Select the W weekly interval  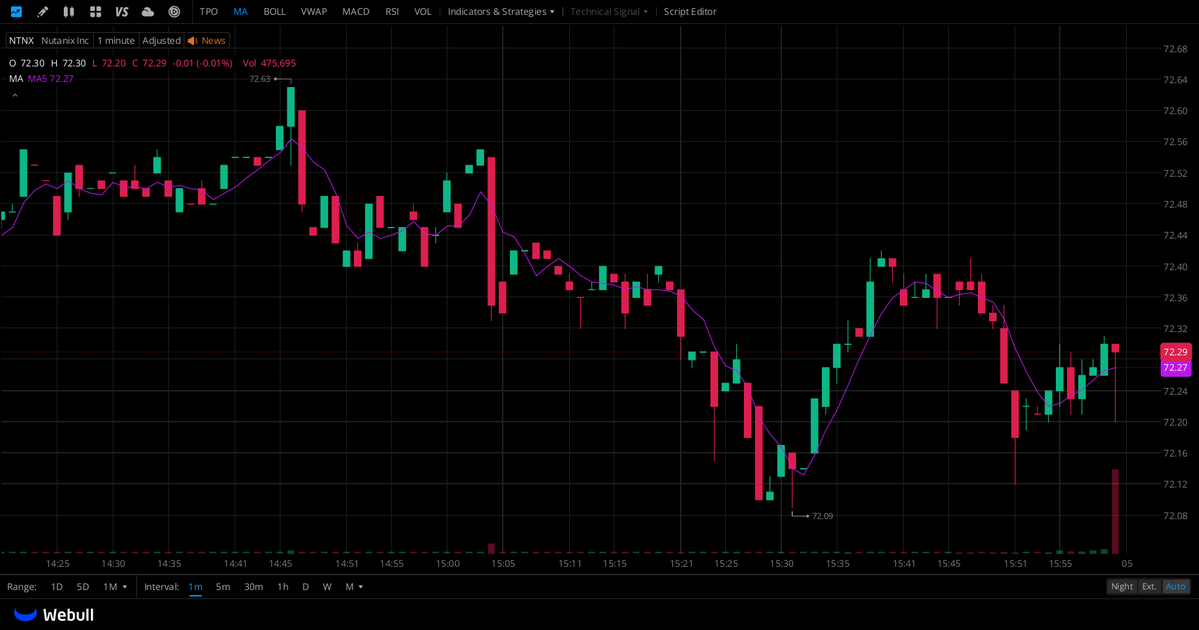point(327,586)
